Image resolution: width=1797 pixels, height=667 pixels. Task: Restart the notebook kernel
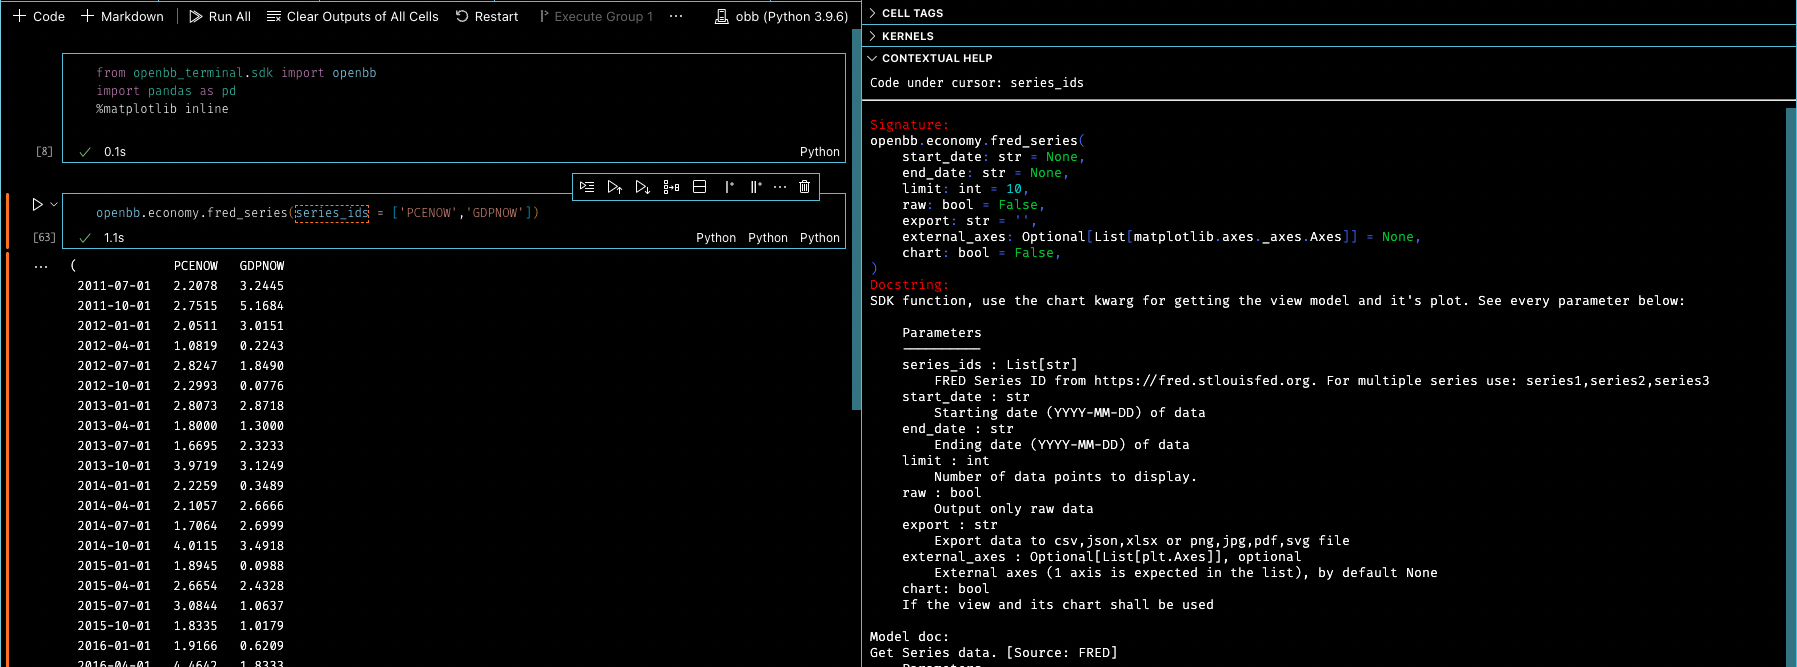coord(487,16)
